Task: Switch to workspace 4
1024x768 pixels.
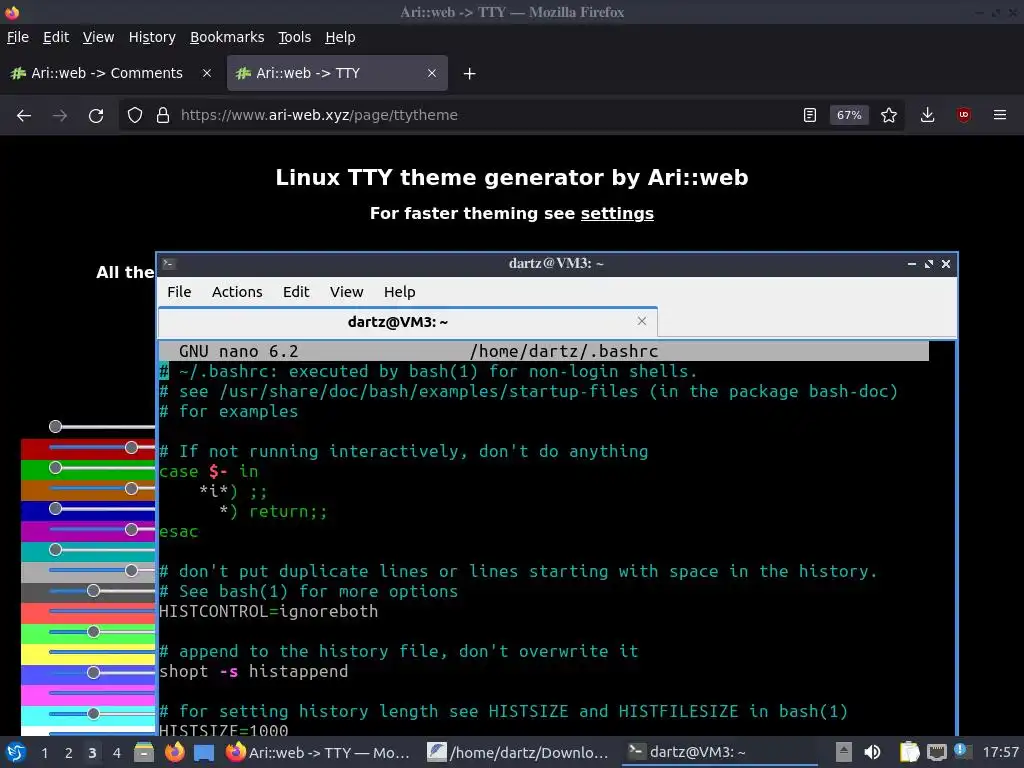Action: 116,753
